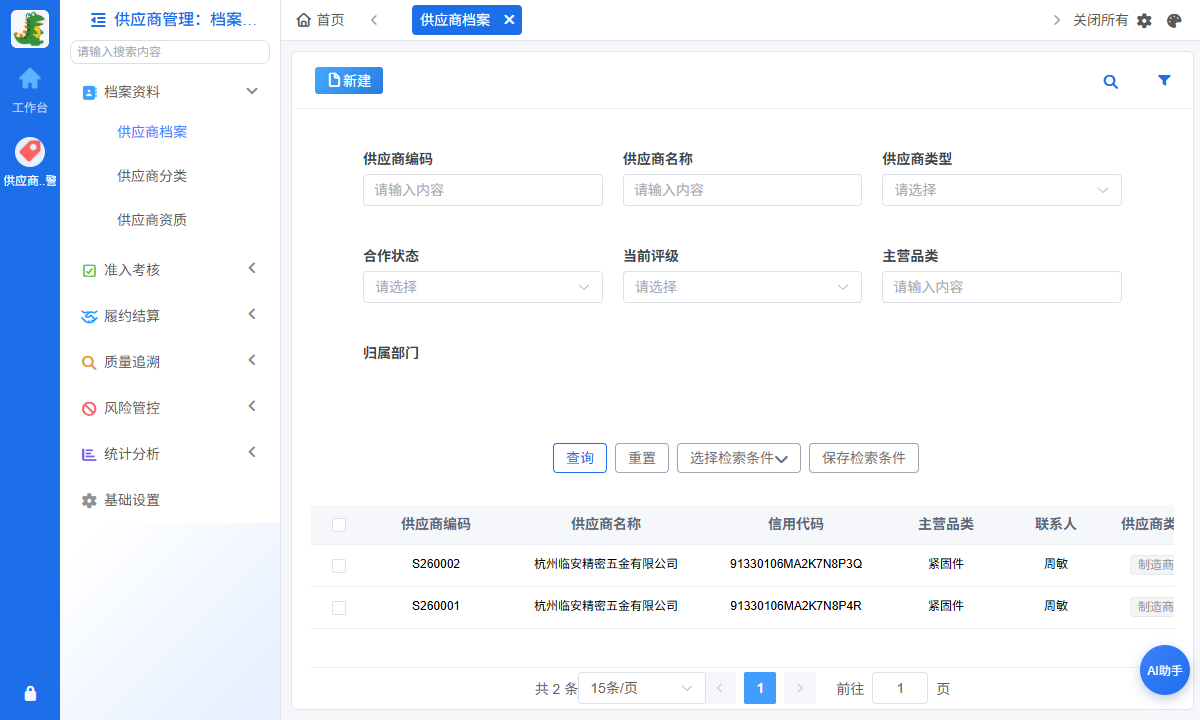Open the 合作状态 dropdown
1200x720 pixels.
pos(483,287)
